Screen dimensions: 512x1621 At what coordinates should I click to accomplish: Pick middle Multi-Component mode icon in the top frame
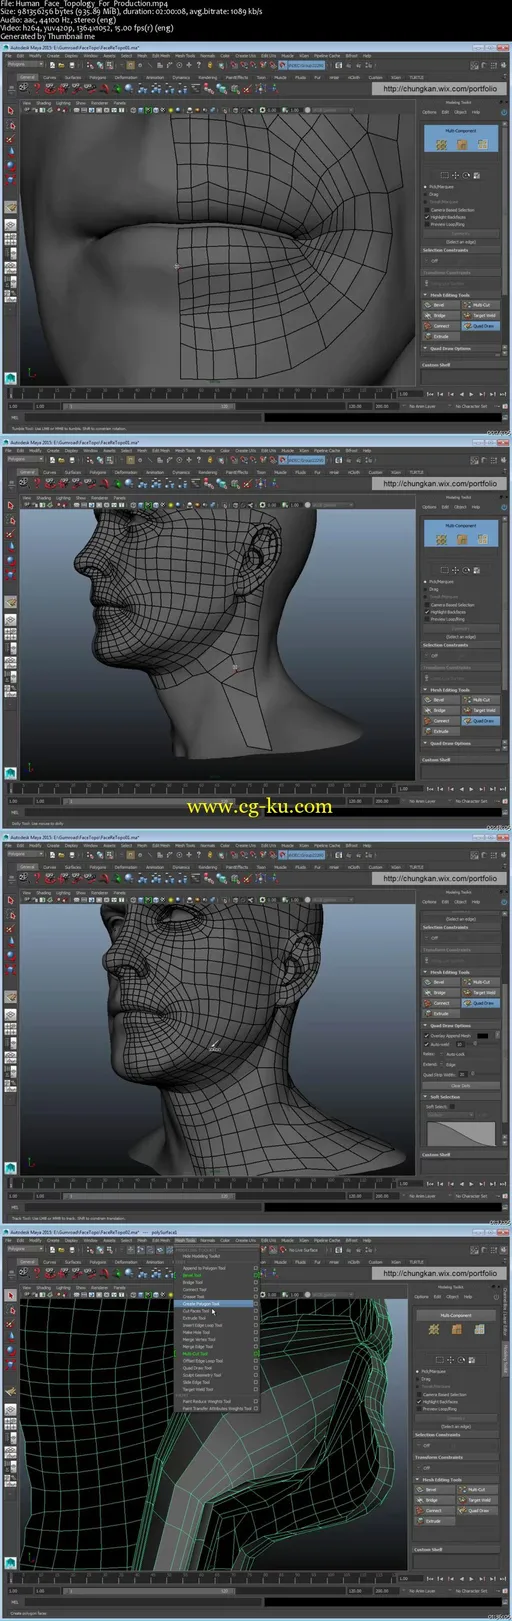[x=462, y=145]
